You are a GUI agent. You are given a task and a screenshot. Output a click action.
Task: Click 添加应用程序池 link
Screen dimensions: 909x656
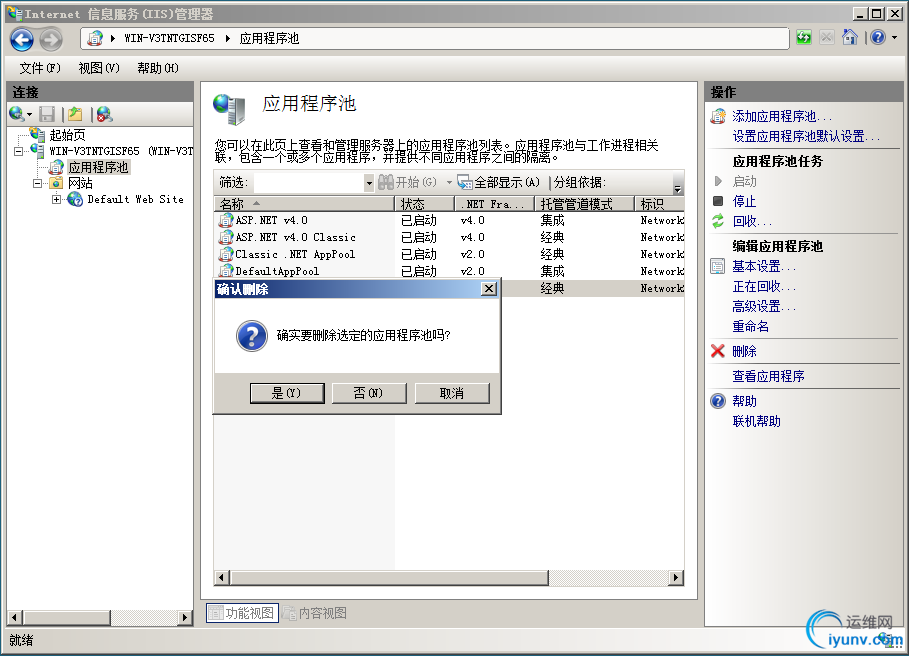tap(782, 116)
